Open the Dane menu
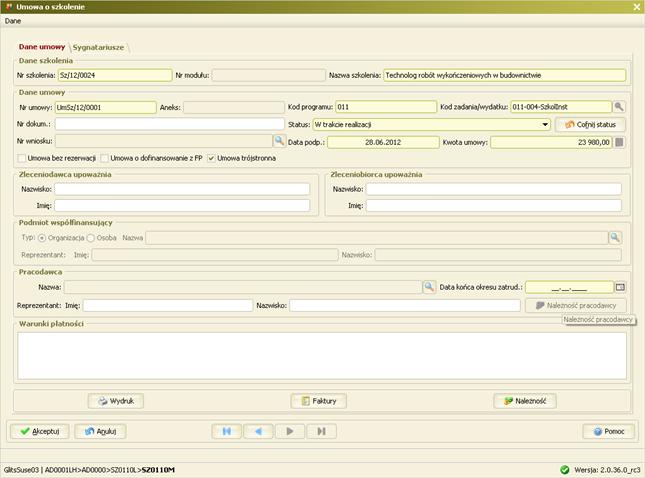The width and height of the screenshot is (645, 478). pos(13,21)
